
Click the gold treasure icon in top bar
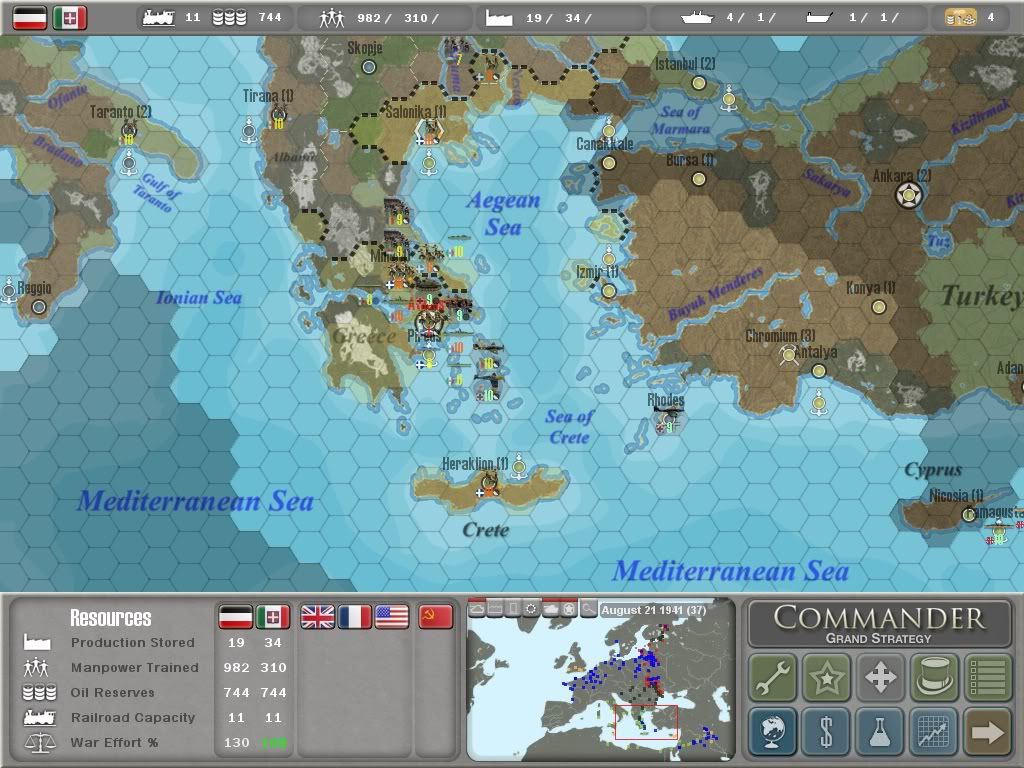pyautogui.click(x=961, y=18)
